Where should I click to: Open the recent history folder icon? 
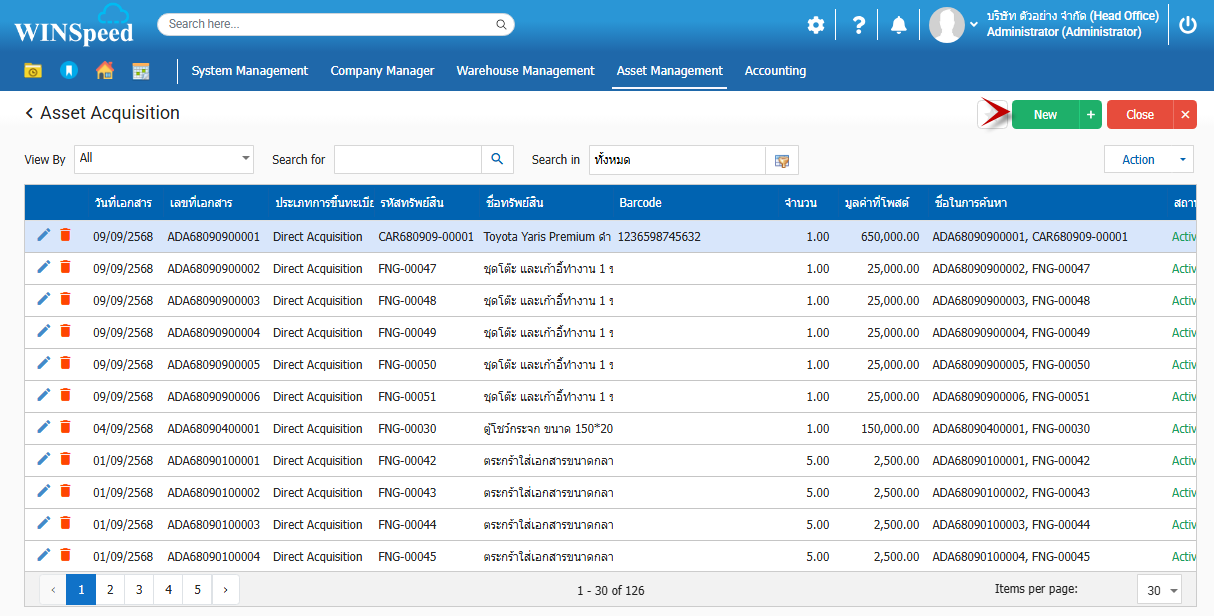pyautogui.click(x=33, y=71)
